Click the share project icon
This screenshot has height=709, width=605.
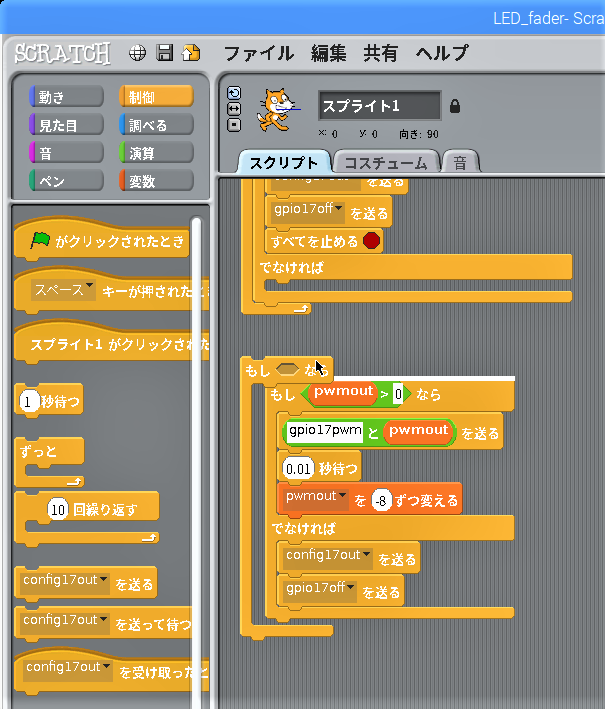pos(191,53)
